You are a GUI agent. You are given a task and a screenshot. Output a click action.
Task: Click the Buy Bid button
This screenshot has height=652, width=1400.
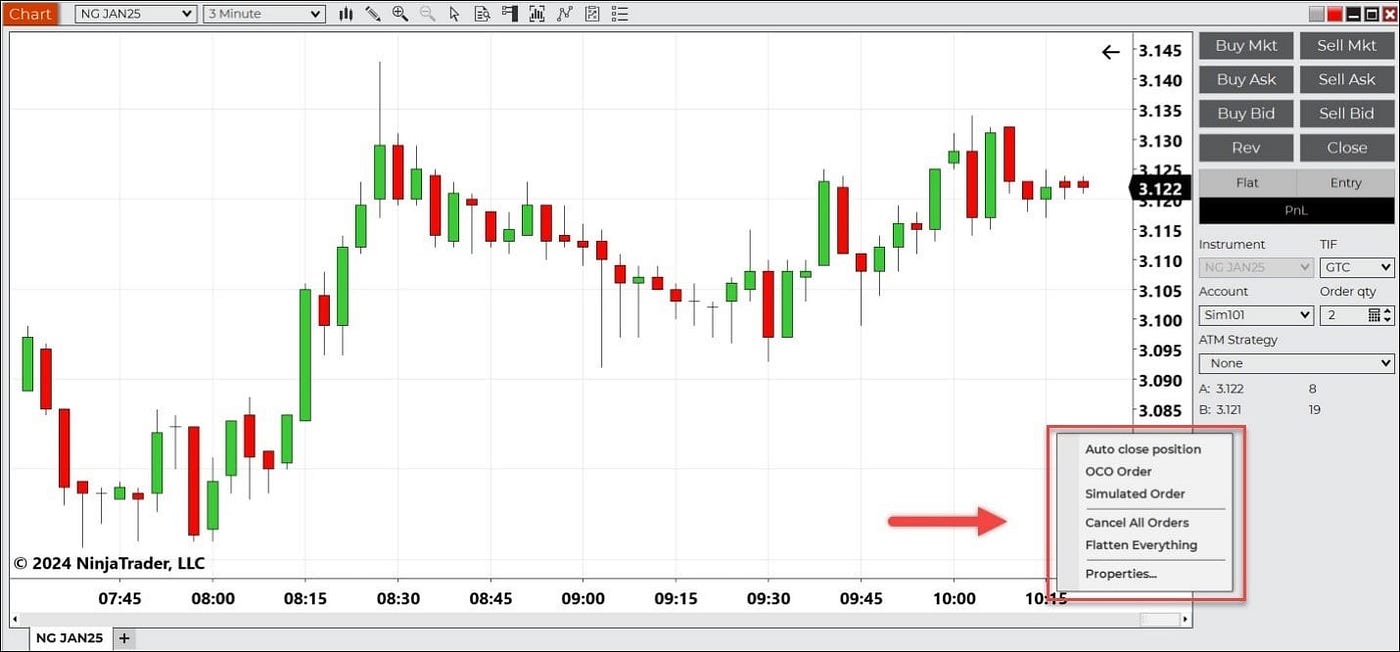[x=1246, y=113]
